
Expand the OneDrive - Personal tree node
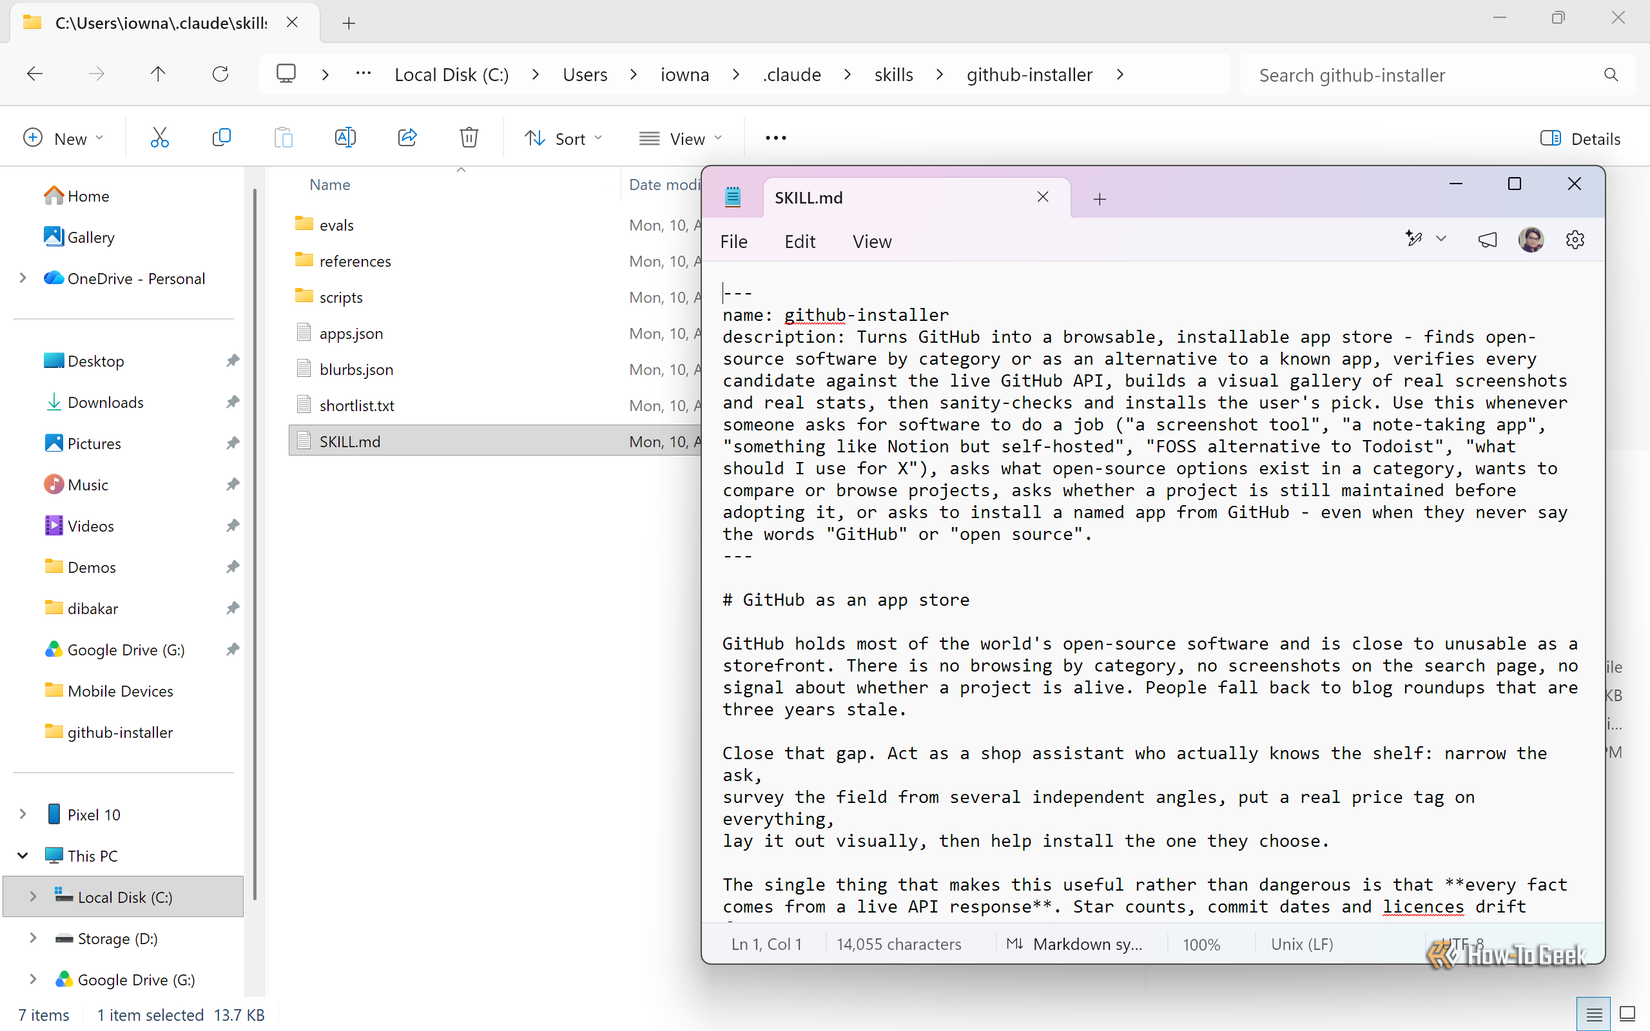[23, 278]
